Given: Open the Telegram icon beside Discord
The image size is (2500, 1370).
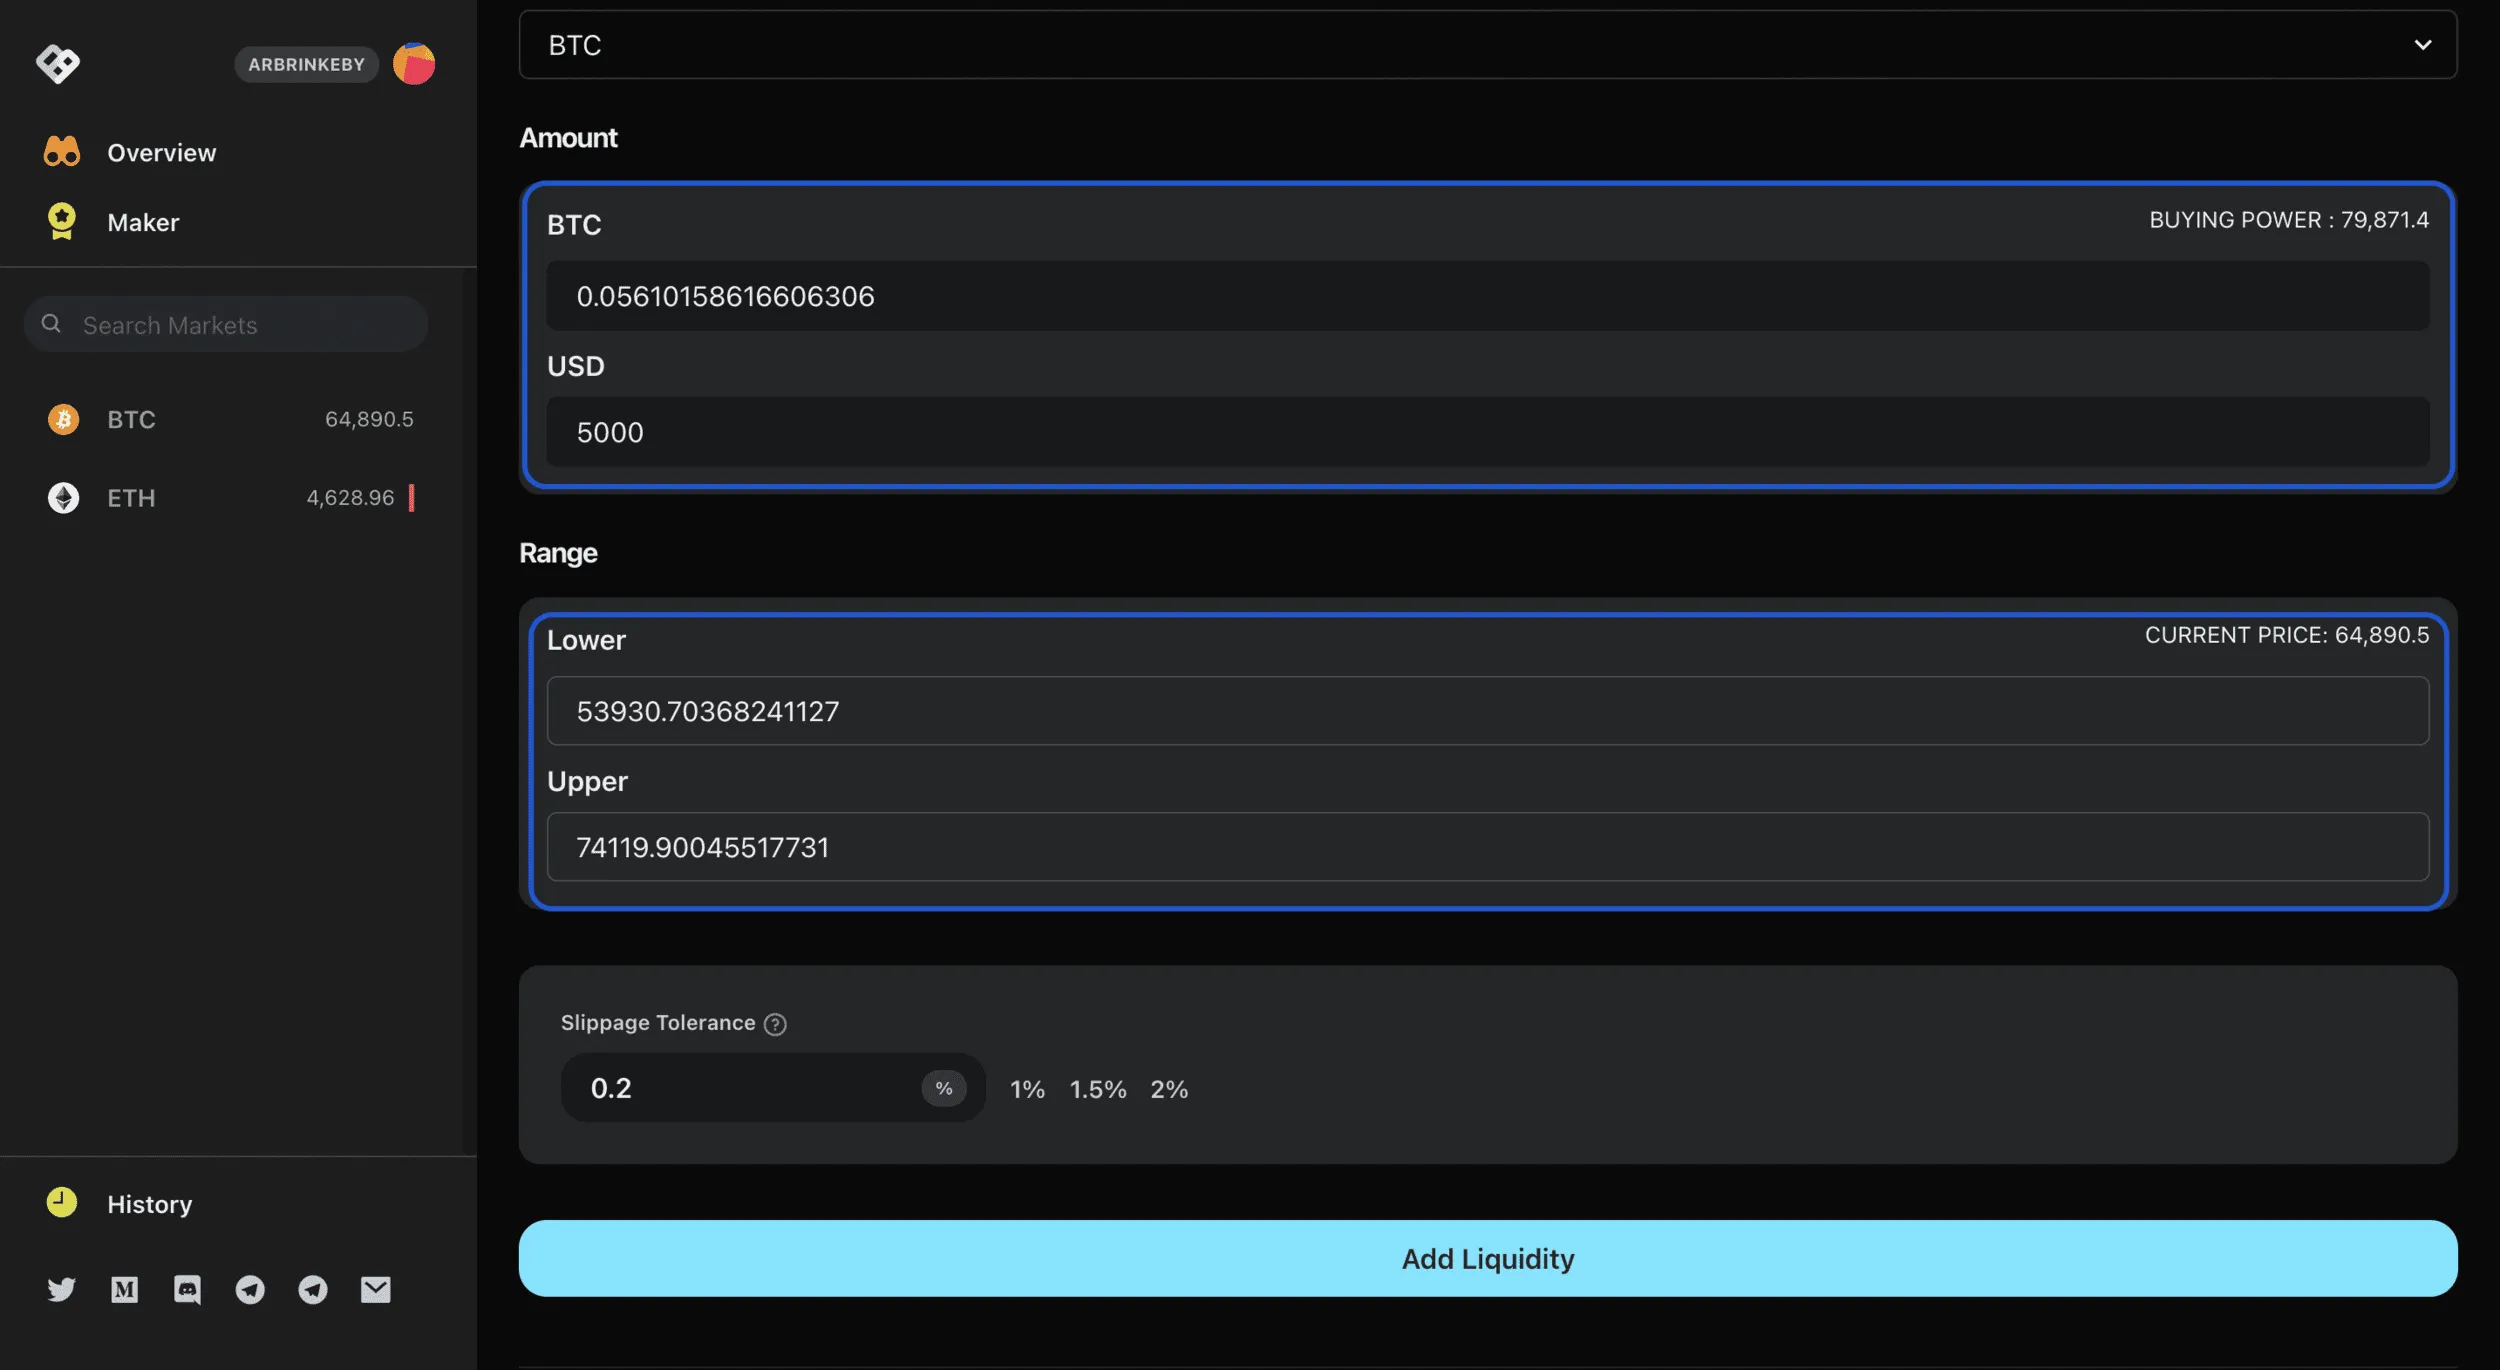Looking at the screenshot, I should click(250, 1290).
